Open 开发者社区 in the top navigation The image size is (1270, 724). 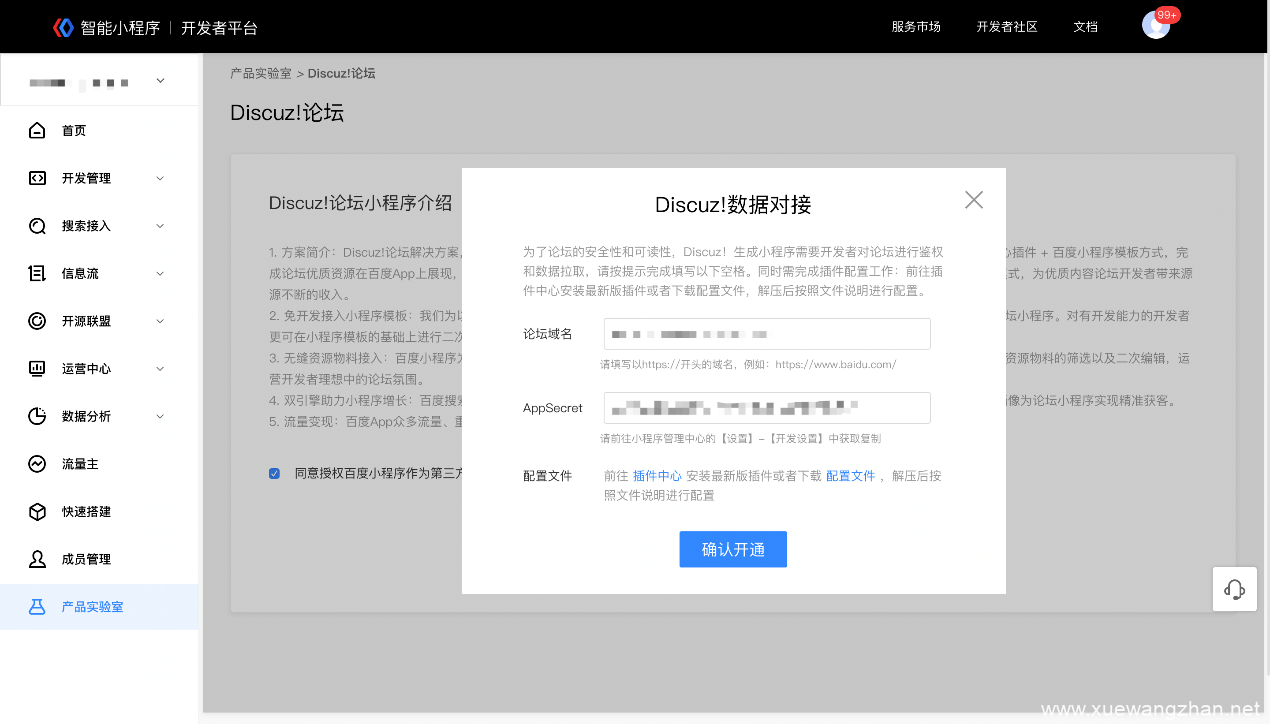1007,27
